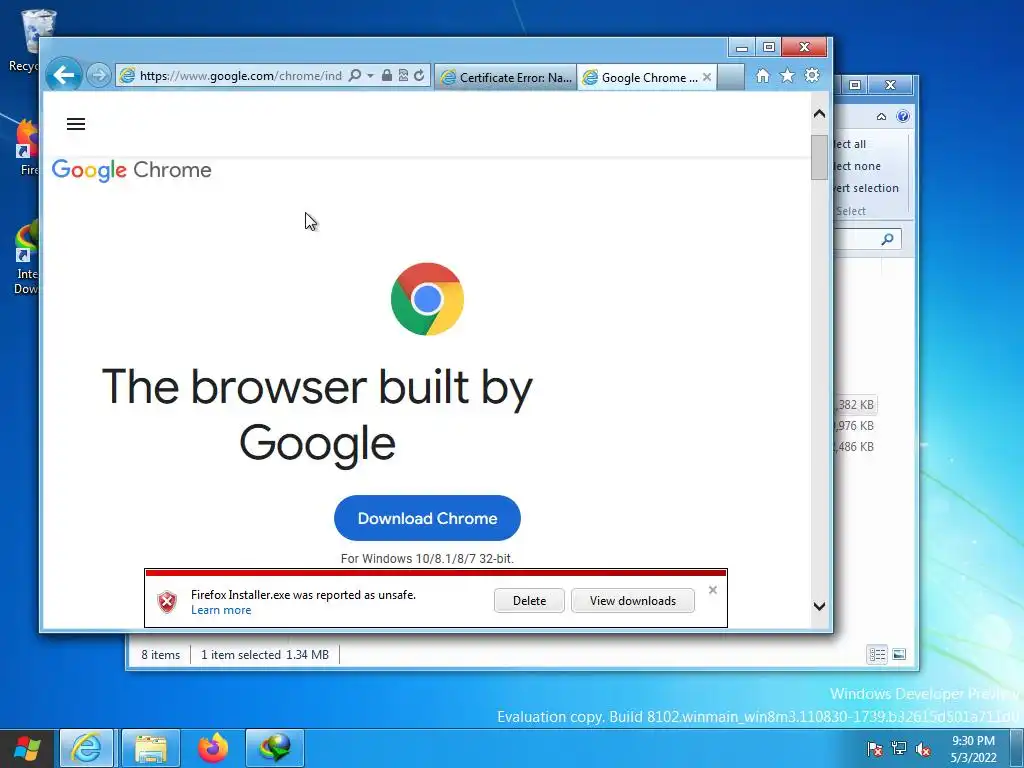Open the Learn more link
The height and width of the screenshot is (768, 1024).
click(221, 610)
